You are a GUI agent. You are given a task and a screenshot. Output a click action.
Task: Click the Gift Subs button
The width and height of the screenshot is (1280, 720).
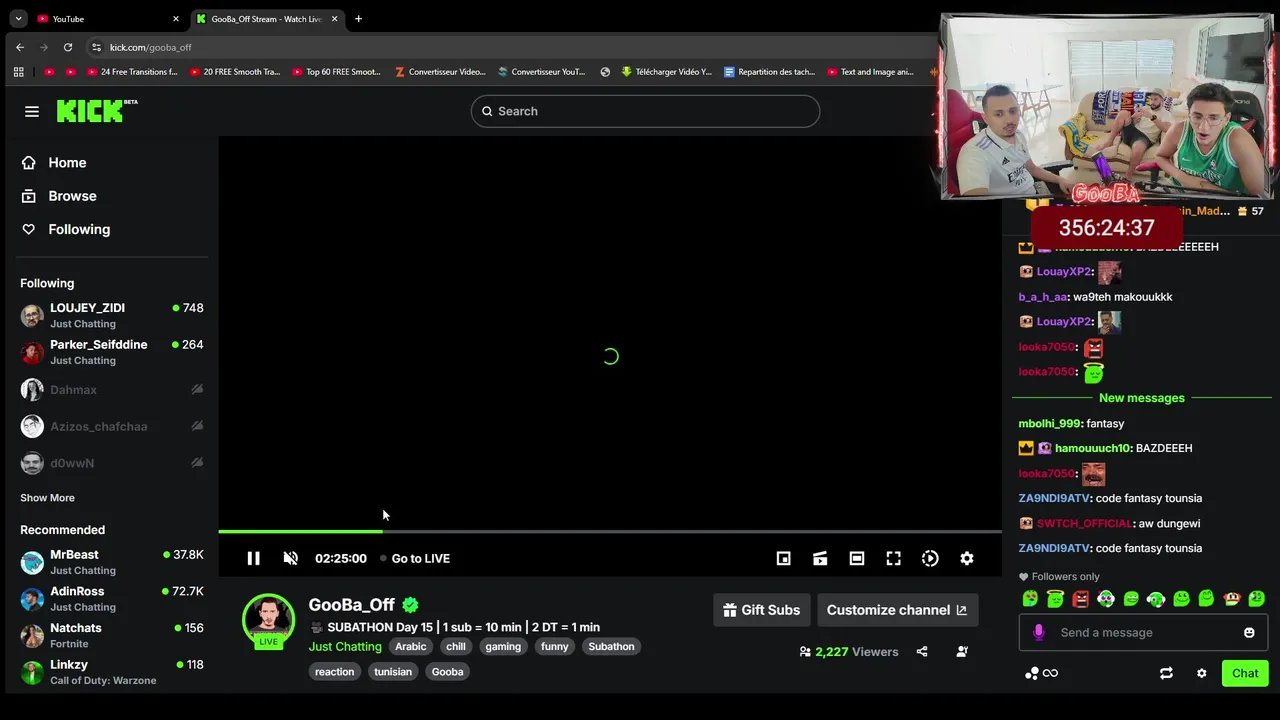point(761,610)
